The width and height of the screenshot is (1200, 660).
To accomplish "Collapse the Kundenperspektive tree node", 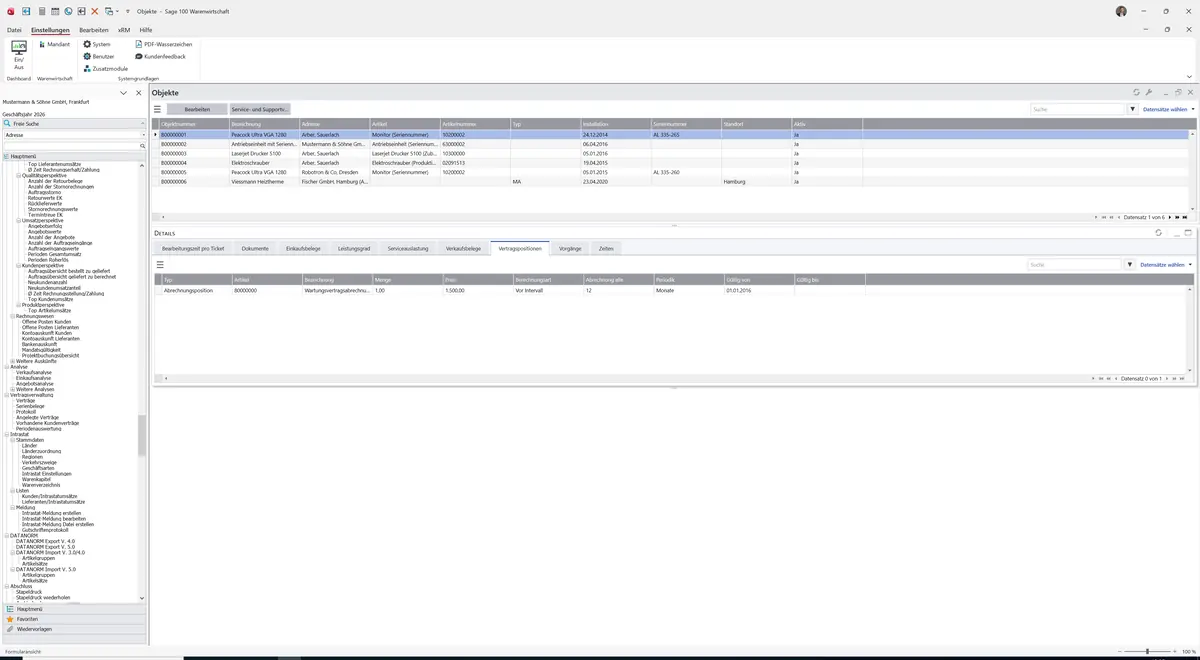I will (19, 265).
